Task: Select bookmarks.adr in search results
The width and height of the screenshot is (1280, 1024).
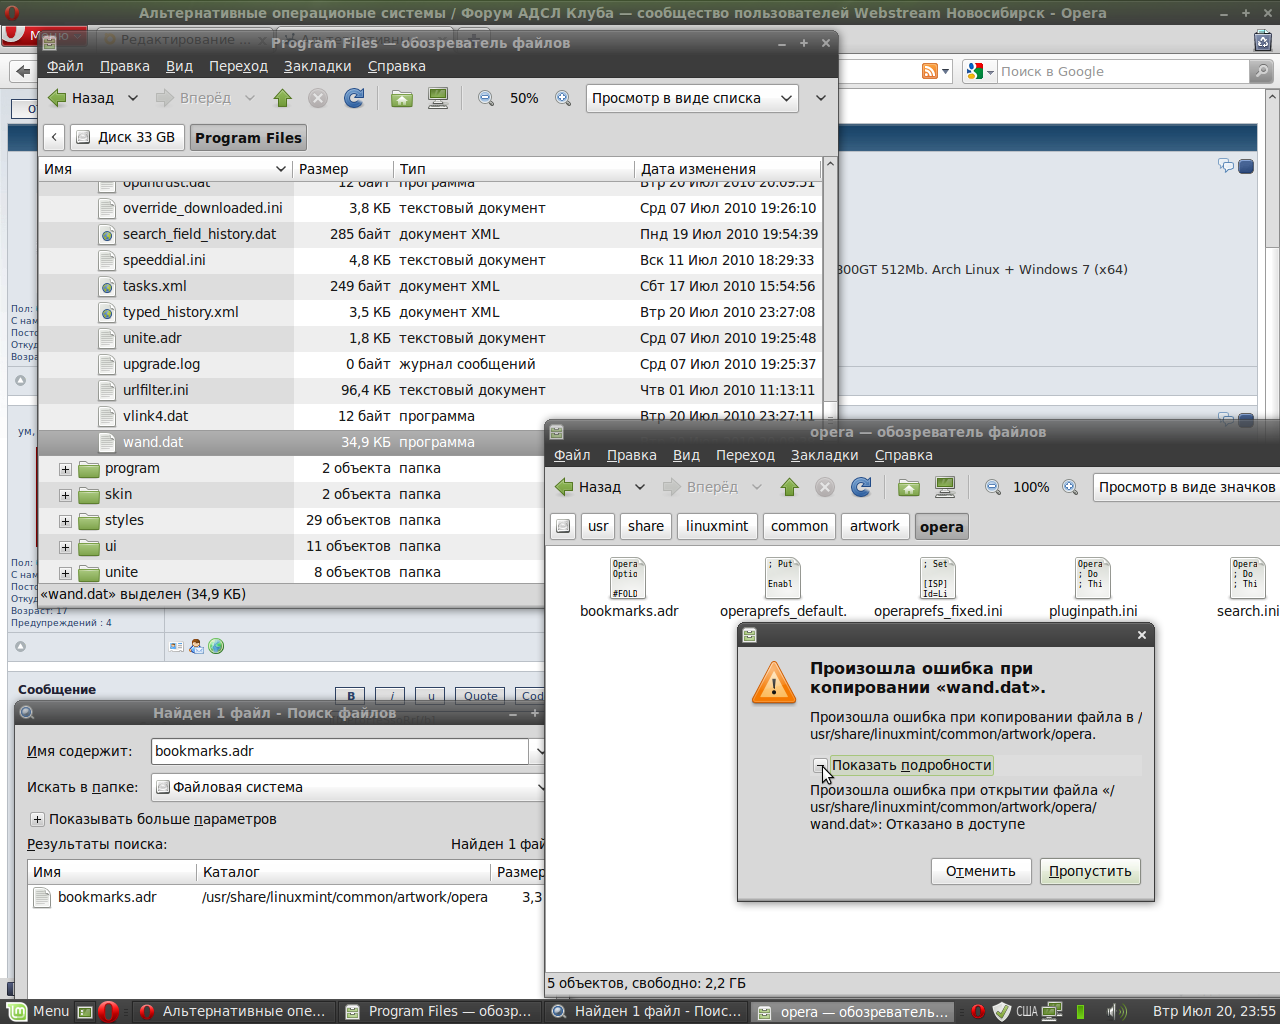Action: pyautogui.click(x=286, y=897)
